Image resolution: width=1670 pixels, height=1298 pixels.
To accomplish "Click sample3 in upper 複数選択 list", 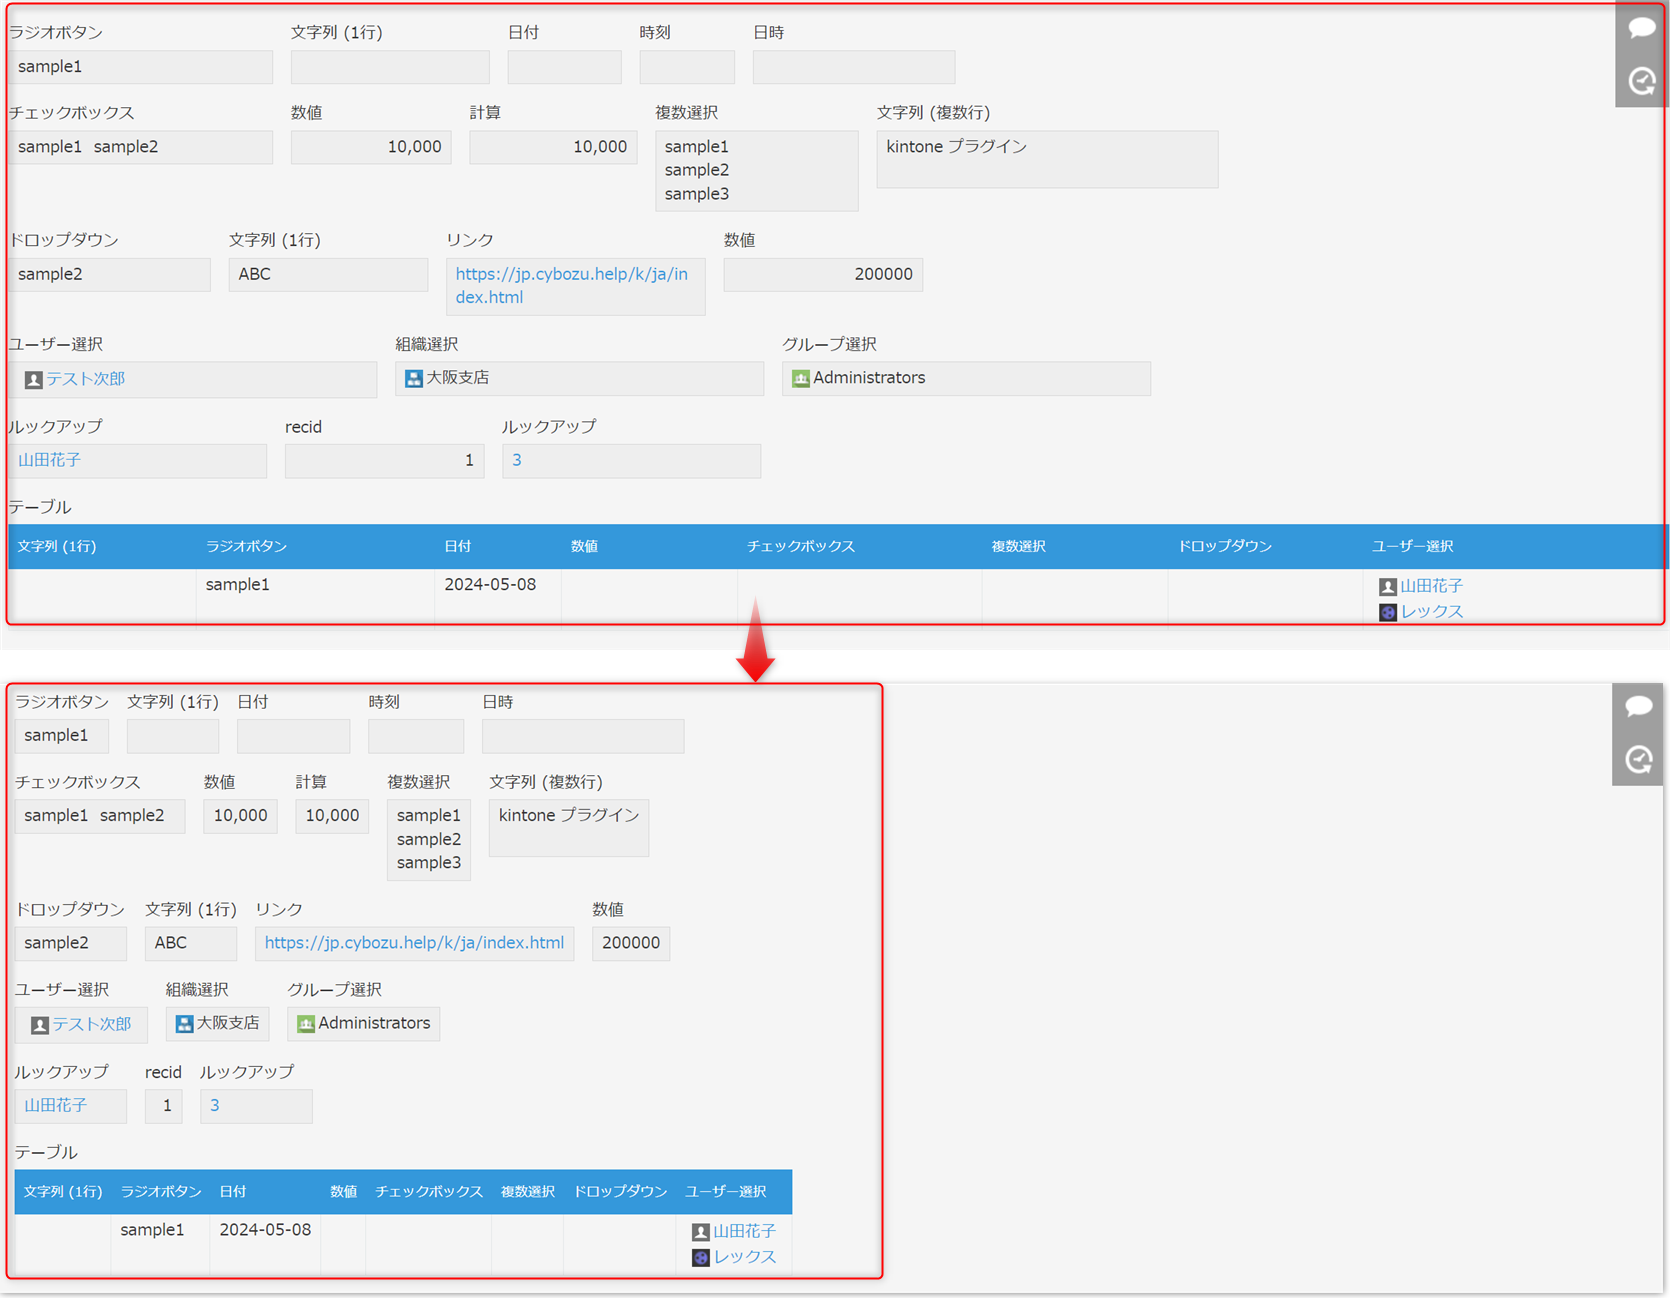I will pyautogui.click(x=697, y=194).
